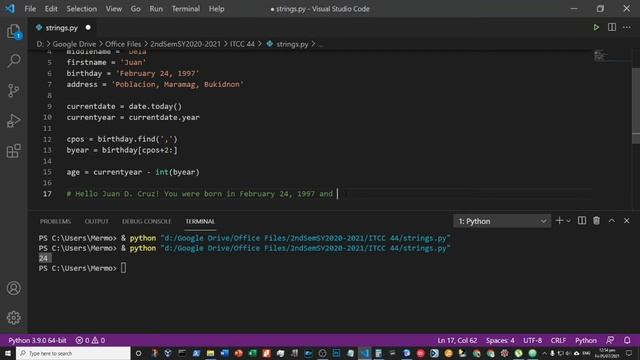640x360 pixels.
Task: Open the Explorer view in activity bar
Action: [13, 31]
